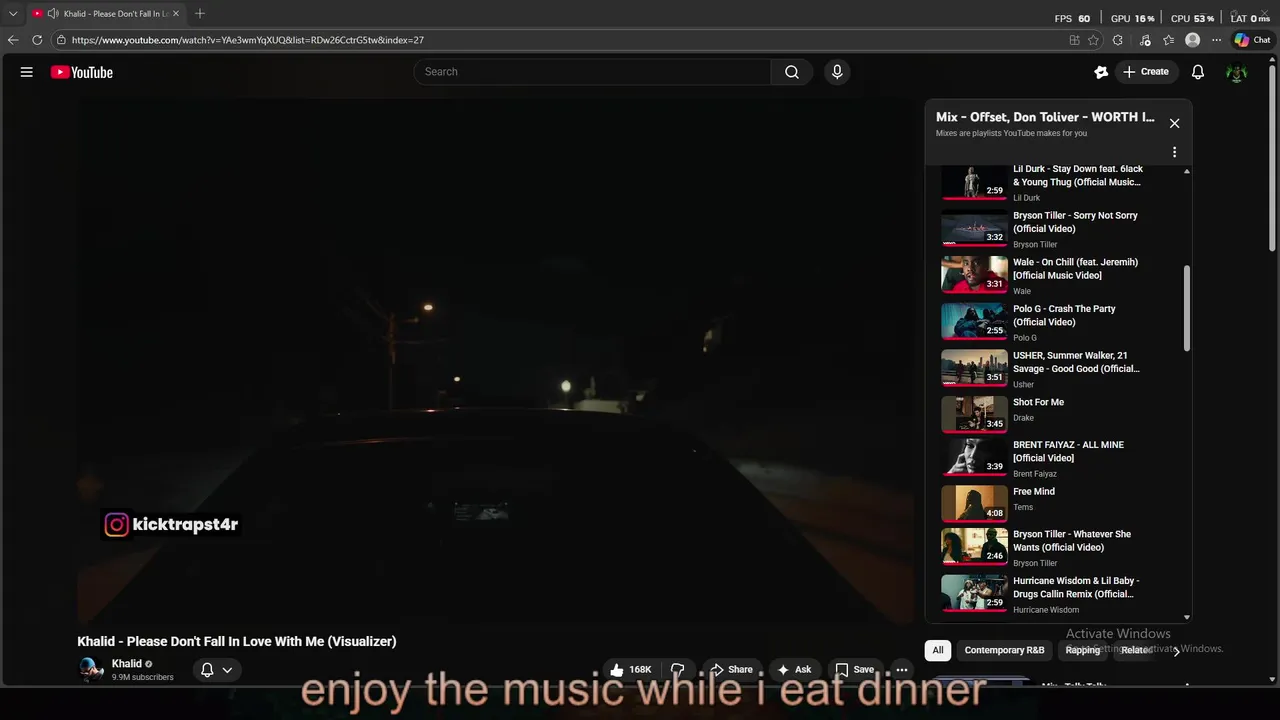The image size is (1280, 720).
Task: Focus the YouTube search field
Action: coord(592,72)
